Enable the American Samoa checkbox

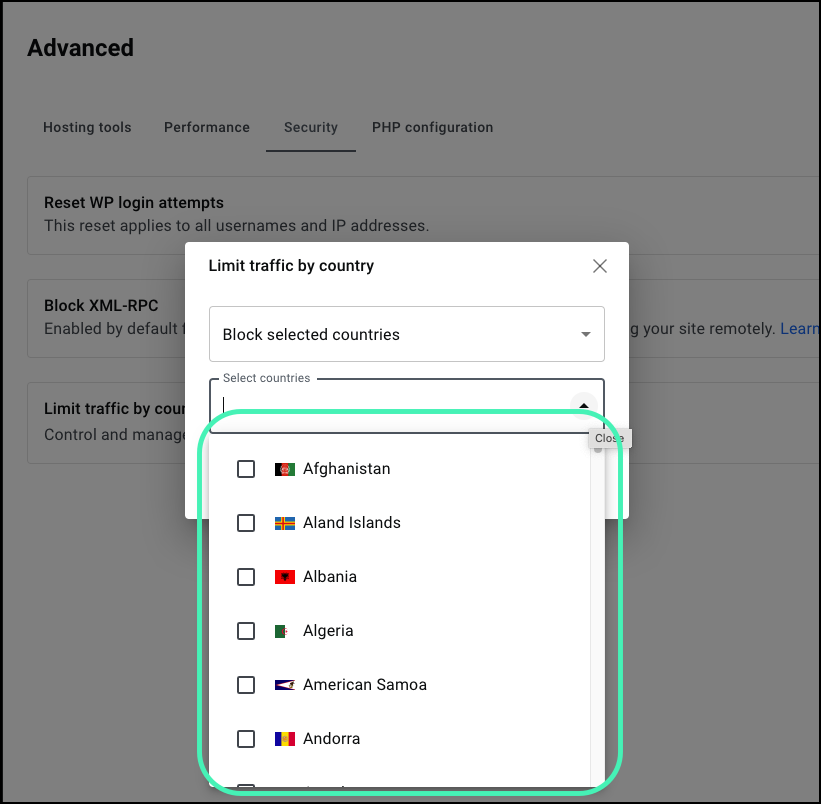click(x=246, y=685)
